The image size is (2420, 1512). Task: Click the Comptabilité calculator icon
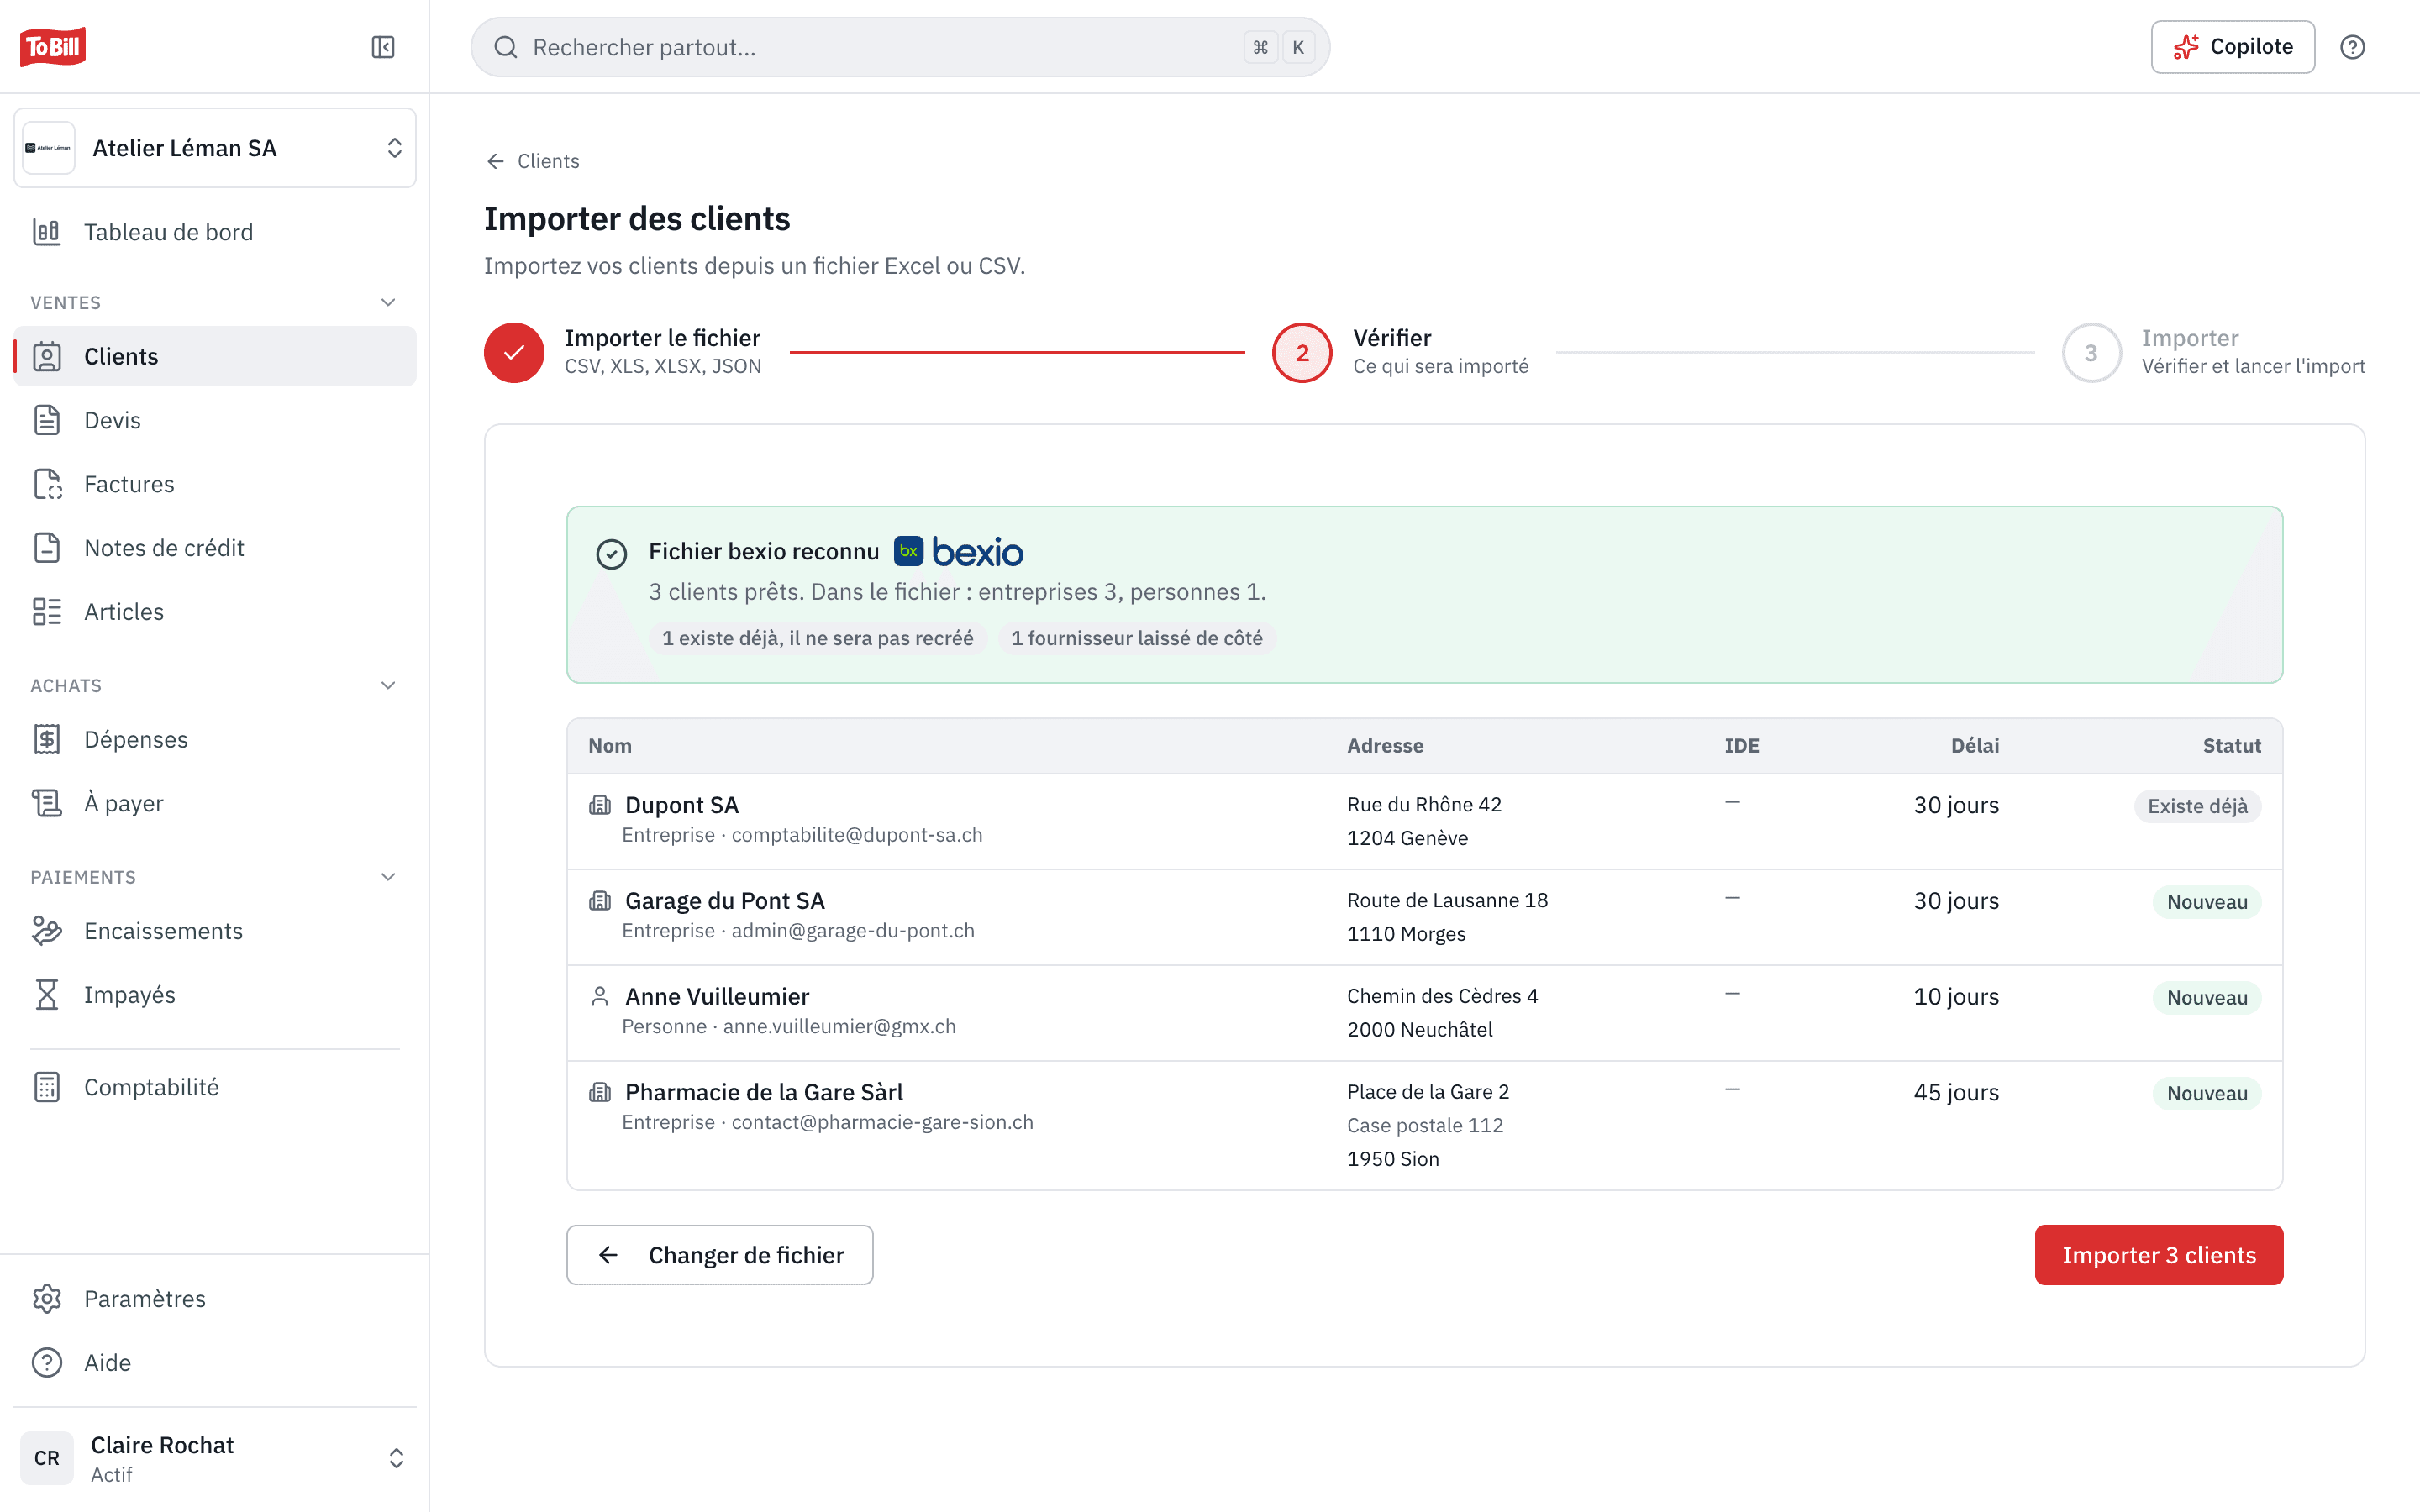click(x=47, y=1087)
